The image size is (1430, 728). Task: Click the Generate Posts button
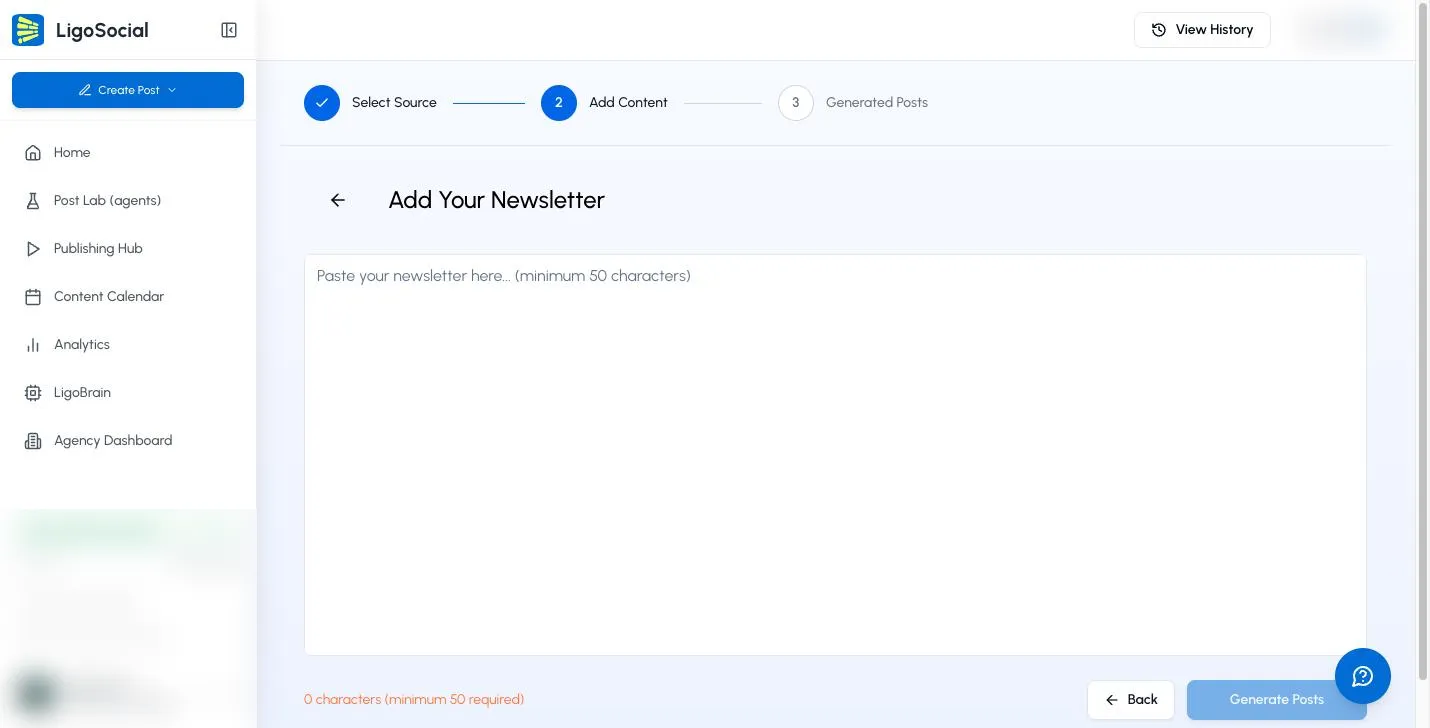pyautogui.click(x=1276, y=700)
